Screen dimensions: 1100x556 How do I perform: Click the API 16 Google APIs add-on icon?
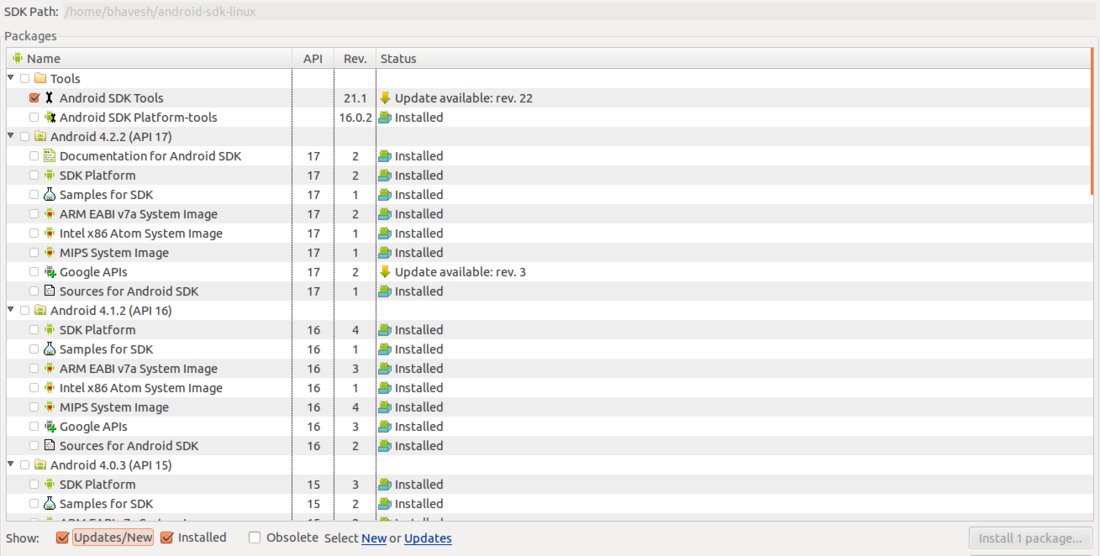pyautogui.click(x=50, y=426)
